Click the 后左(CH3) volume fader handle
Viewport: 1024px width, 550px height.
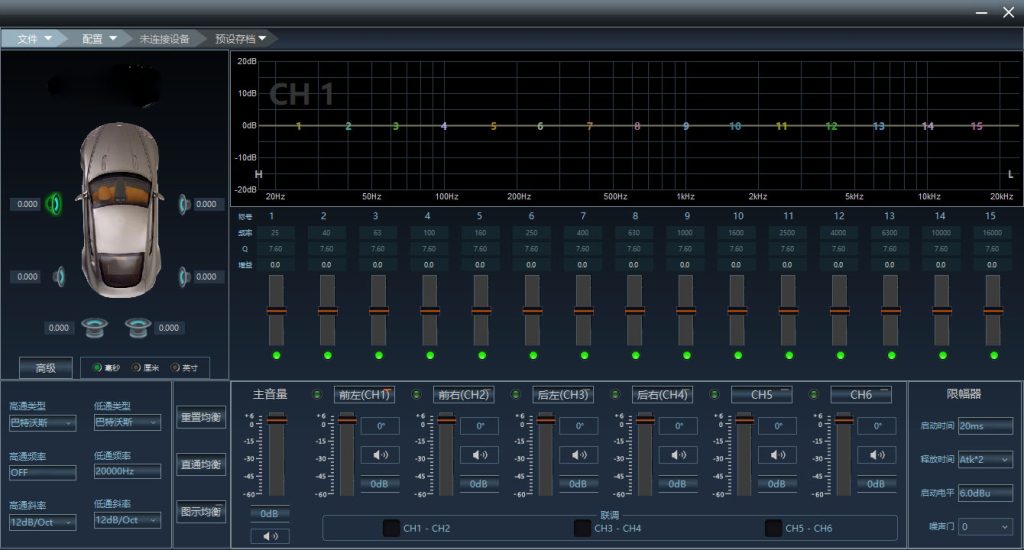(546, 420)
